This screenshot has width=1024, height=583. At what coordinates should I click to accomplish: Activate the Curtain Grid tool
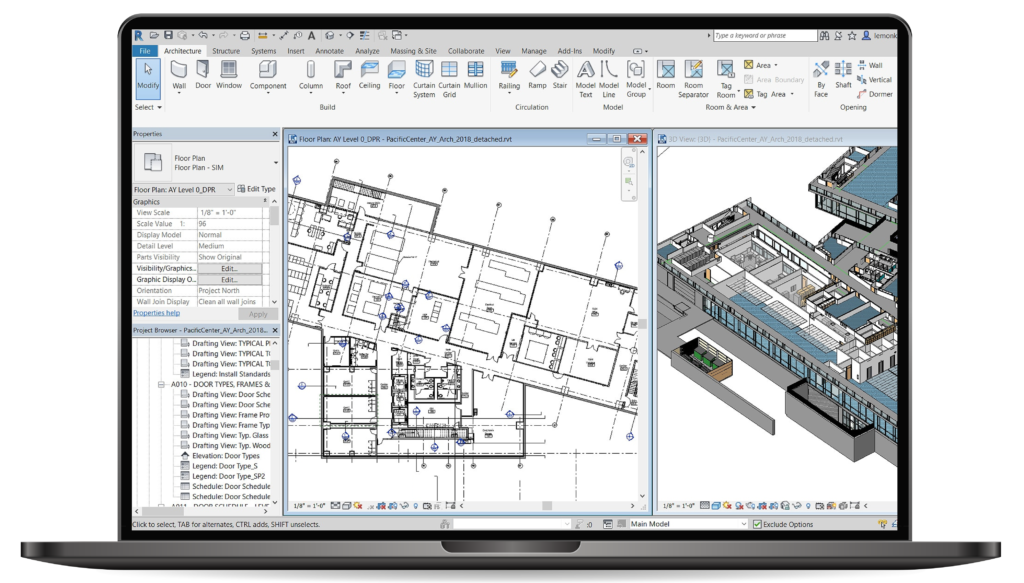449,76
